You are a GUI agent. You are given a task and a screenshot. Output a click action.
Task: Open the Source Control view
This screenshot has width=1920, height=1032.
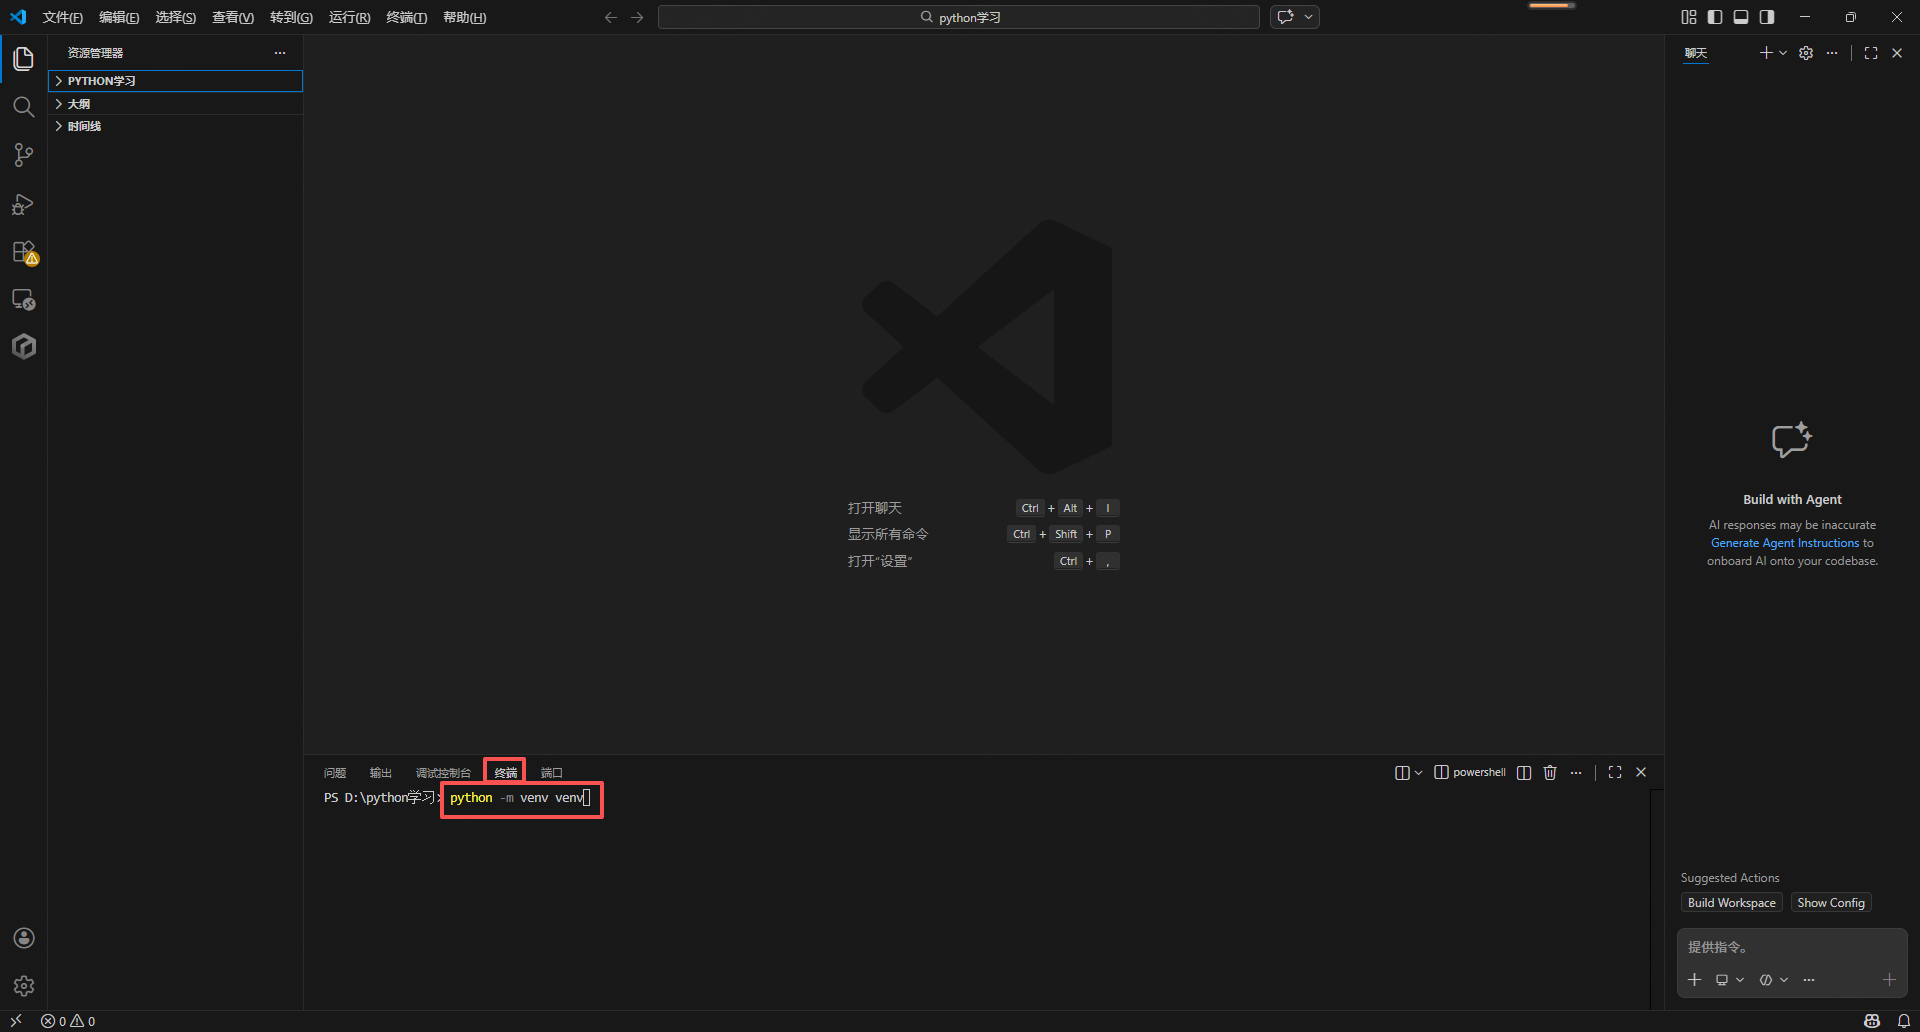24,155
